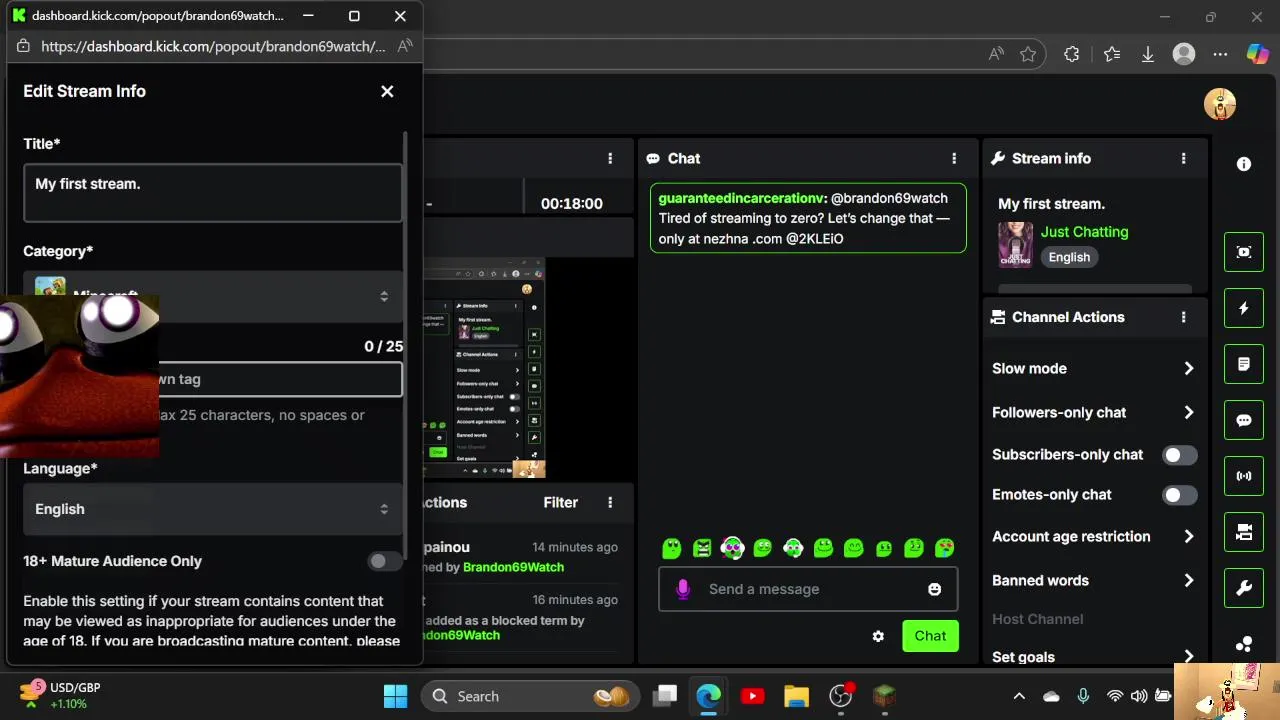The width and height of the screenshot is (1280, 720).
Task: Show hidden system tray icons
Action: pos(1019,696)
